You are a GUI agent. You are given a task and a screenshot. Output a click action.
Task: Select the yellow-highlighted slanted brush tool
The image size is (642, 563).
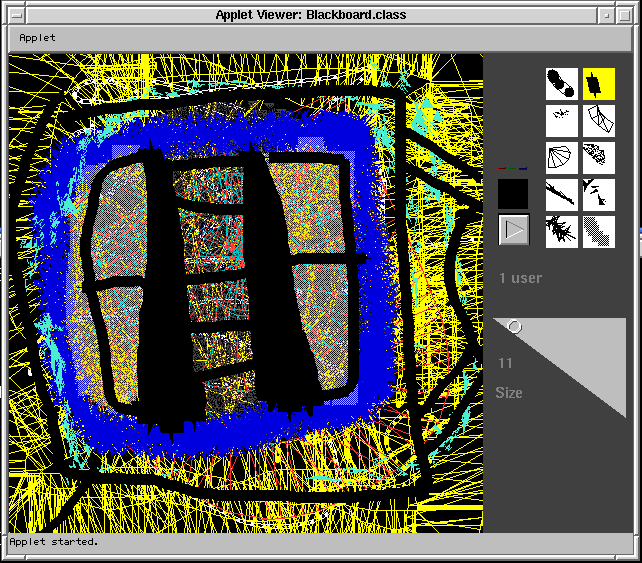tap(599, 84)
